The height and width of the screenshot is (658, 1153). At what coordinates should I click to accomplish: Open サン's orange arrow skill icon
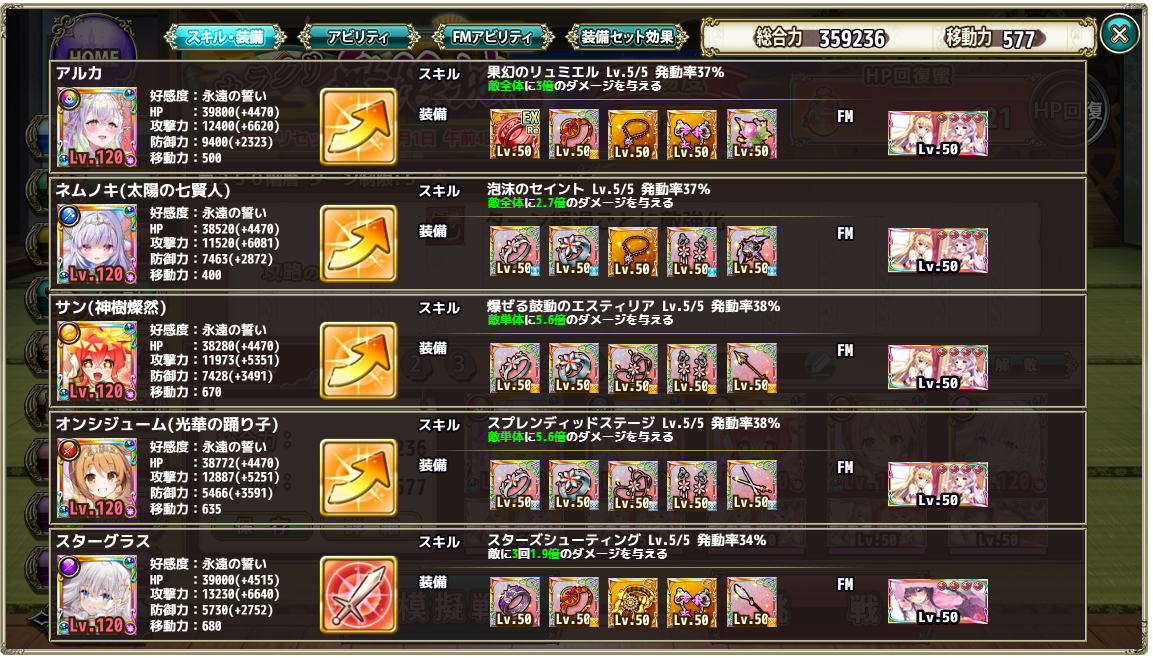coord(359,360)
